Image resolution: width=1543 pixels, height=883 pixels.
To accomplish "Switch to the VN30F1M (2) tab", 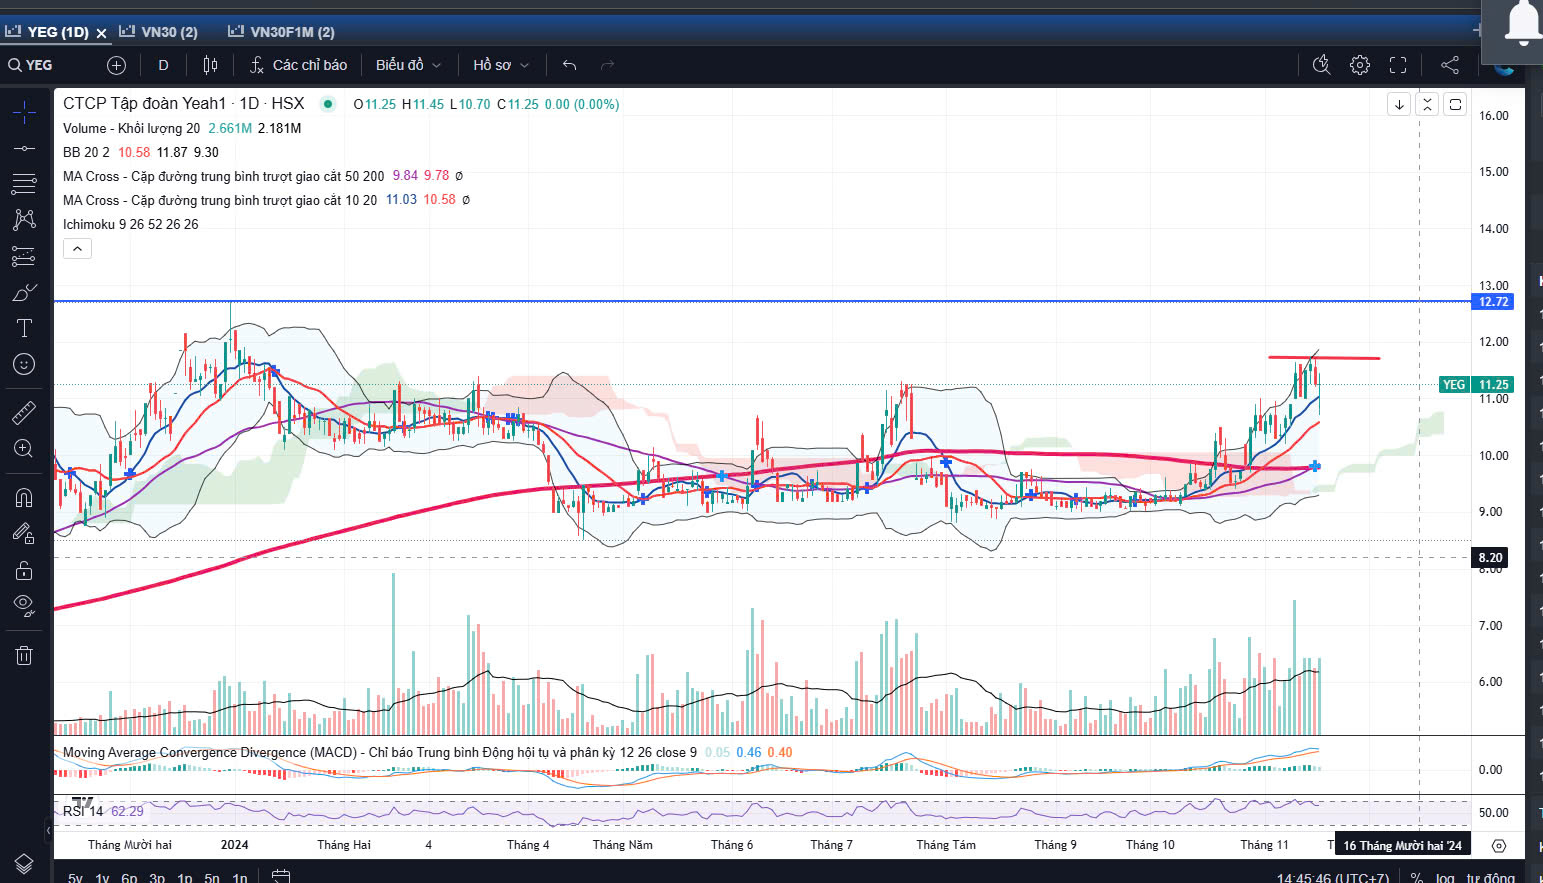I will pos(282,32).
